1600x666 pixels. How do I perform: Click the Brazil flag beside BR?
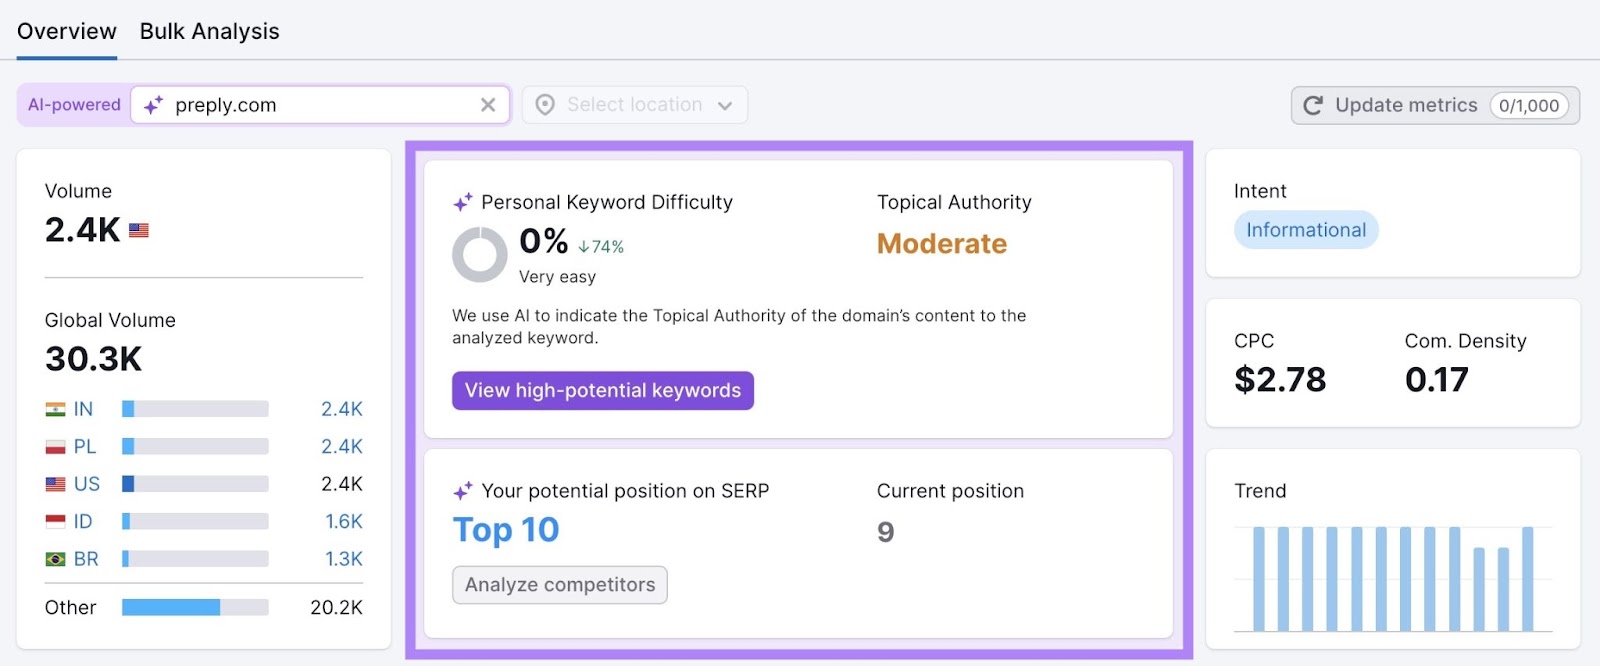[57, 558]
